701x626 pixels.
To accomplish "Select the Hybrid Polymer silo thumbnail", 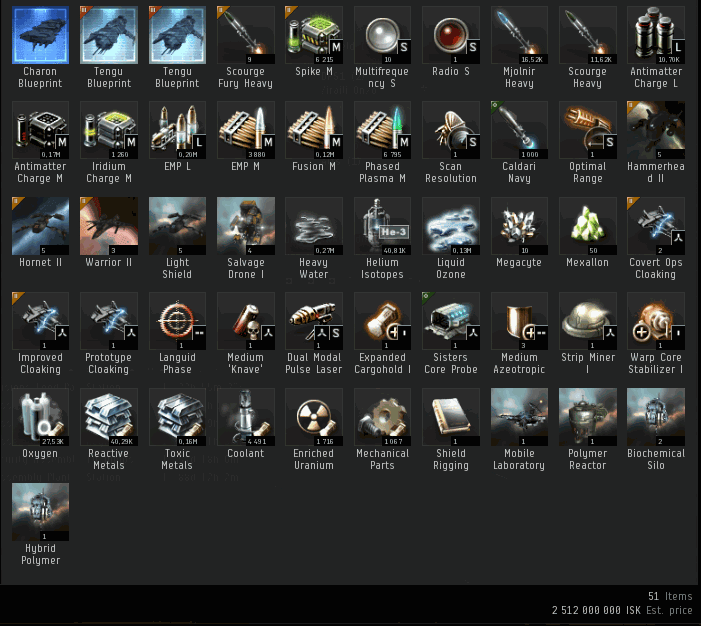I will pos(40,512).
